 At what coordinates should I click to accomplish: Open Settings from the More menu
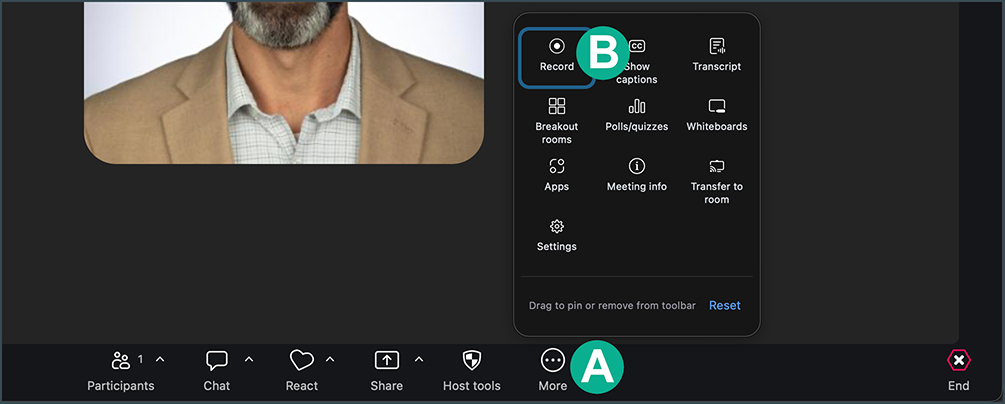[556, 235]
